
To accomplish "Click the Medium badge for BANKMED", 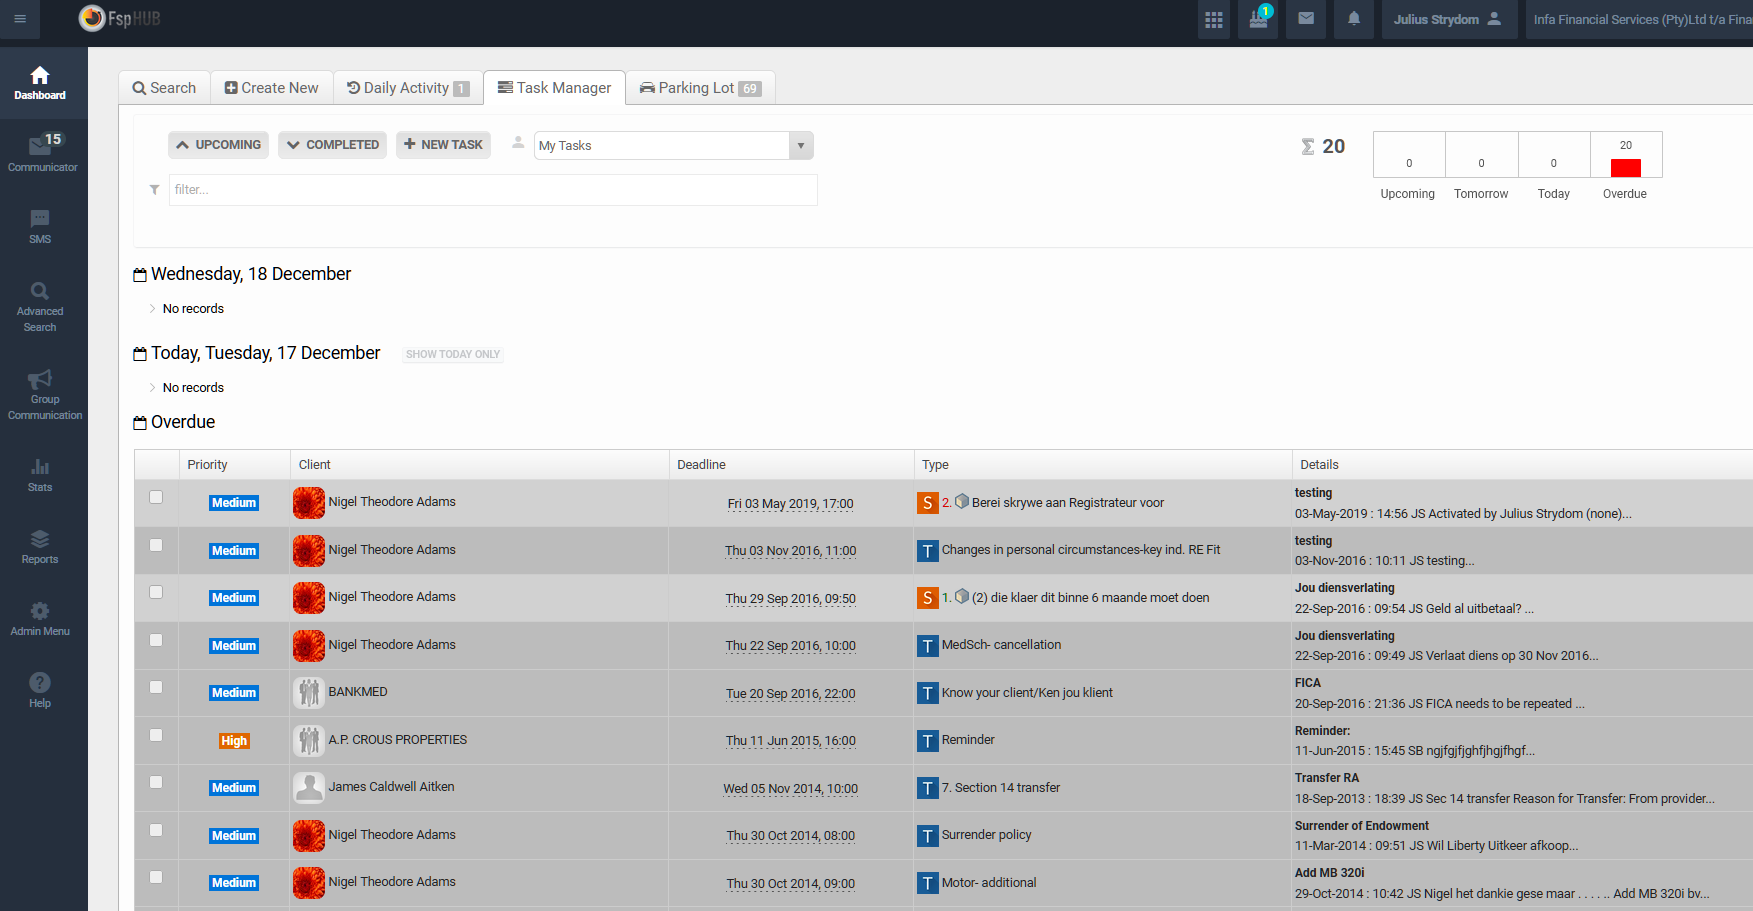I will pos(234,693).
